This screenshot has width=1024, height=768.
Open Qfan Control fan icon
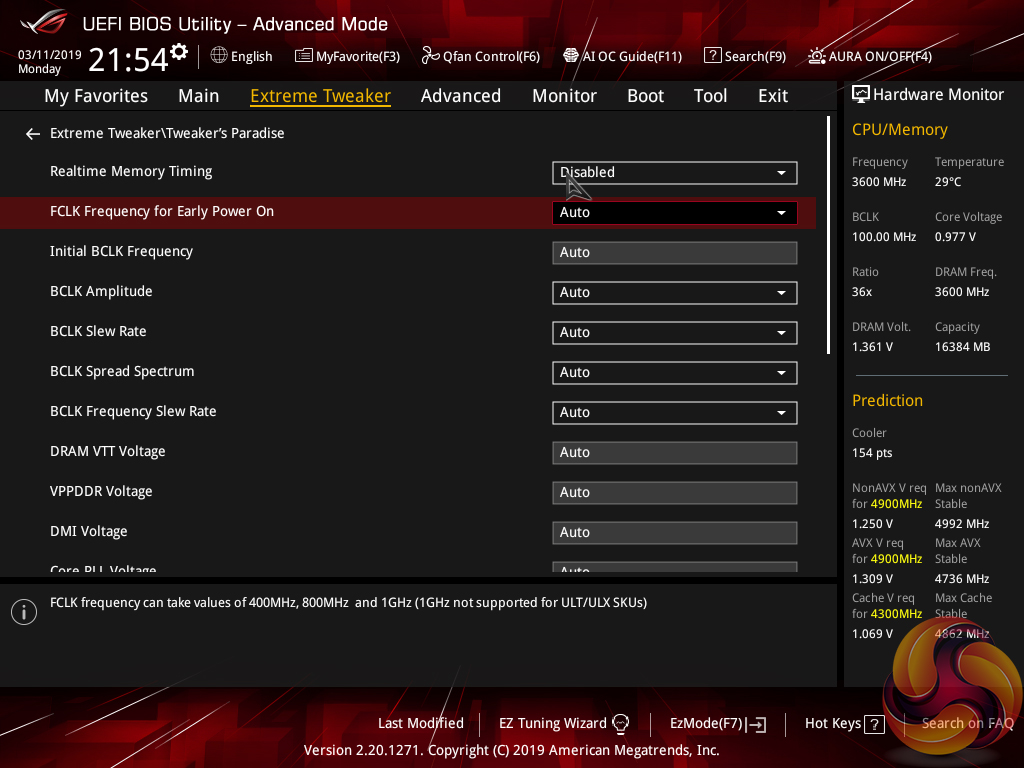(x=430, y=56)
